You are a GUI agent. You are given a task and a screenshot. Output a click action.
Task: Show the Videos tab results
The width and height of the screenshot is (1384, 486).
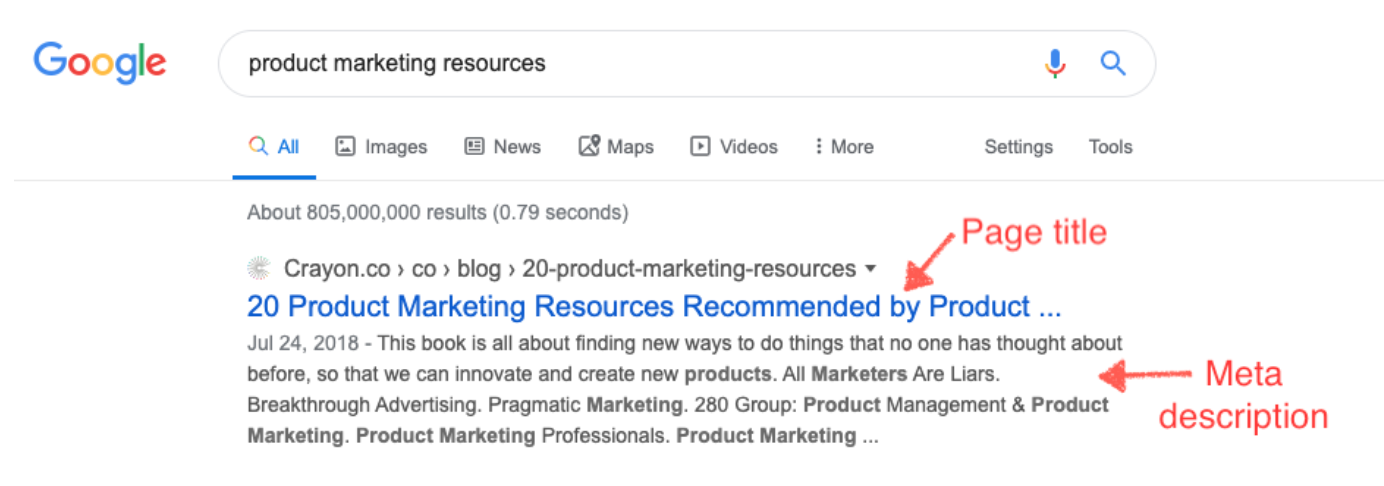tap(734, 147)
